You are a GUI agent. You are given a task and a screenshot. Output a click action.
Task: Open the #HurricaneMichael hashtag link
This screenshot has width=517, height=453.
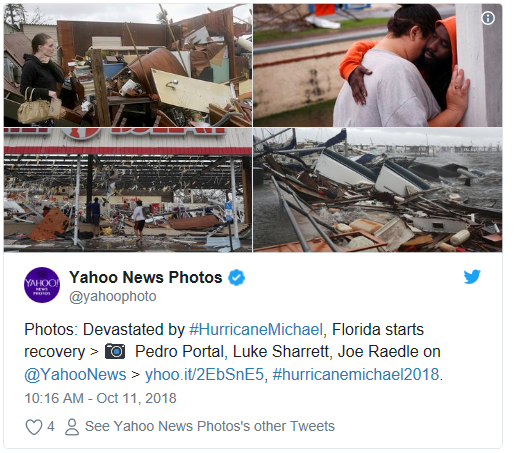click(256, 330)
